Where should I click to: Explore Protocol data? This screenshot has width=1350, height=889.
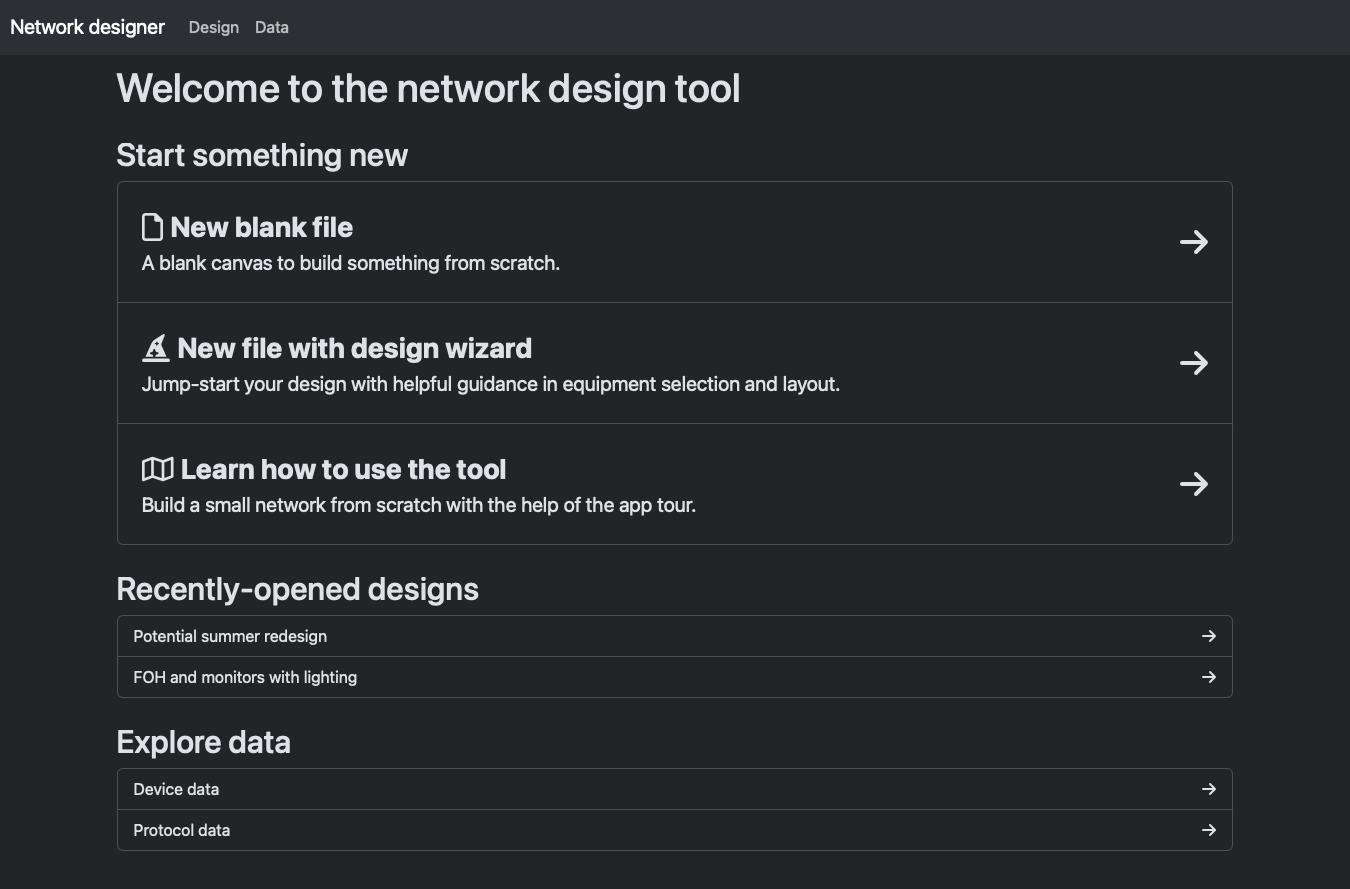coord(181,830)
